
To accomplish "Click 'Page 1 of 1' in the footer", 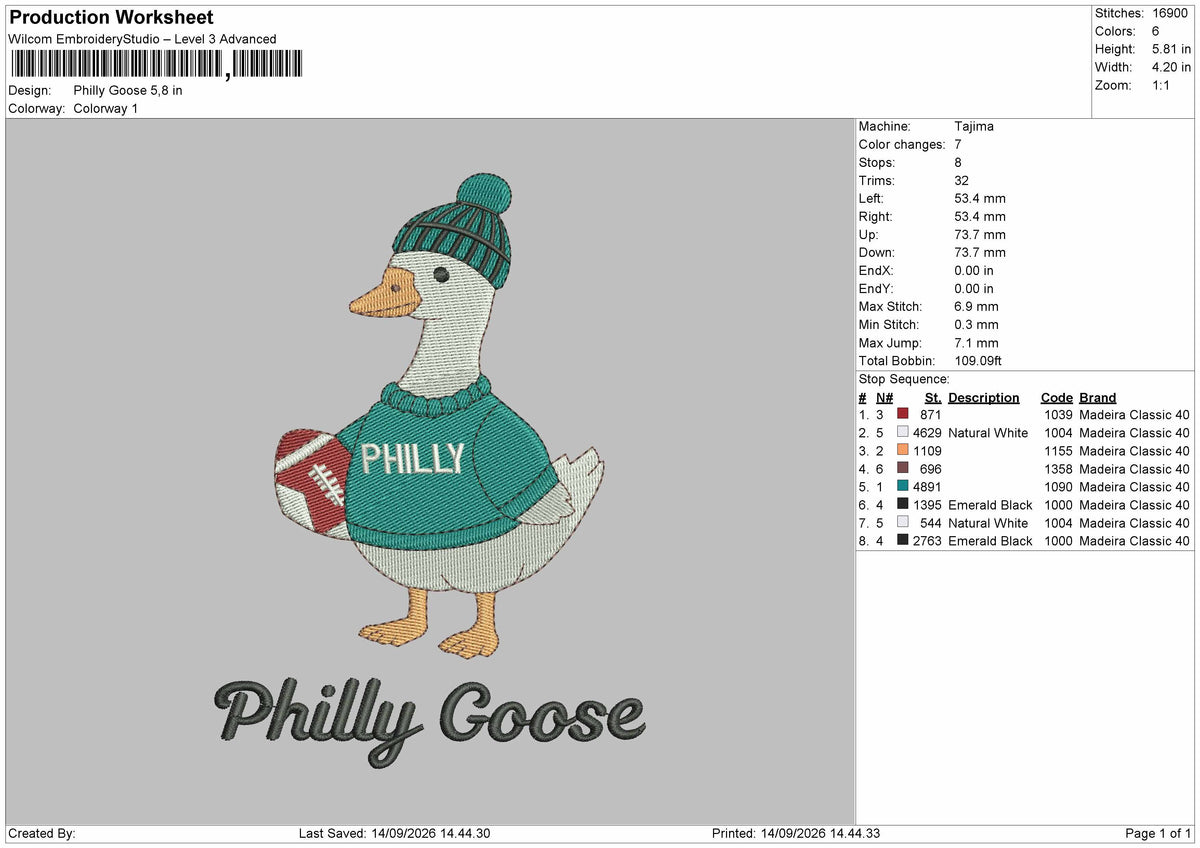I will click(1158, 834).
